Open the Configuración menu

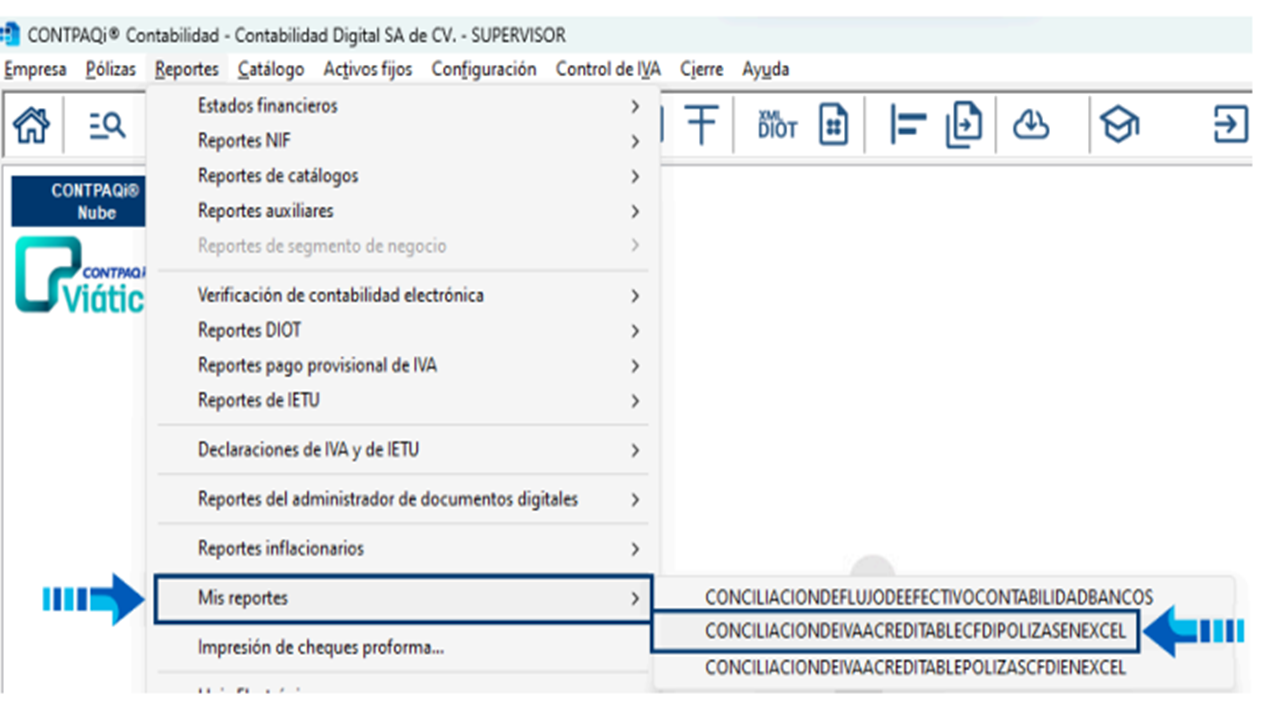click(484, 69)
